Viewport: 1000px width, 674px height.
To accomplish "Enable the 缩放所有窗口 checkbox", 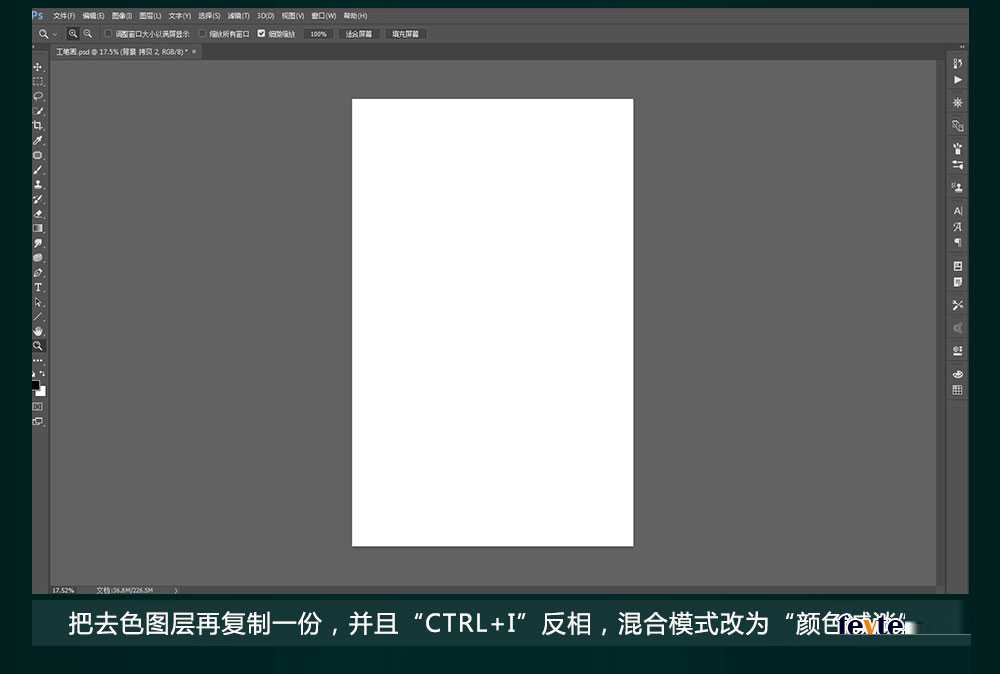I will (202, 33).
